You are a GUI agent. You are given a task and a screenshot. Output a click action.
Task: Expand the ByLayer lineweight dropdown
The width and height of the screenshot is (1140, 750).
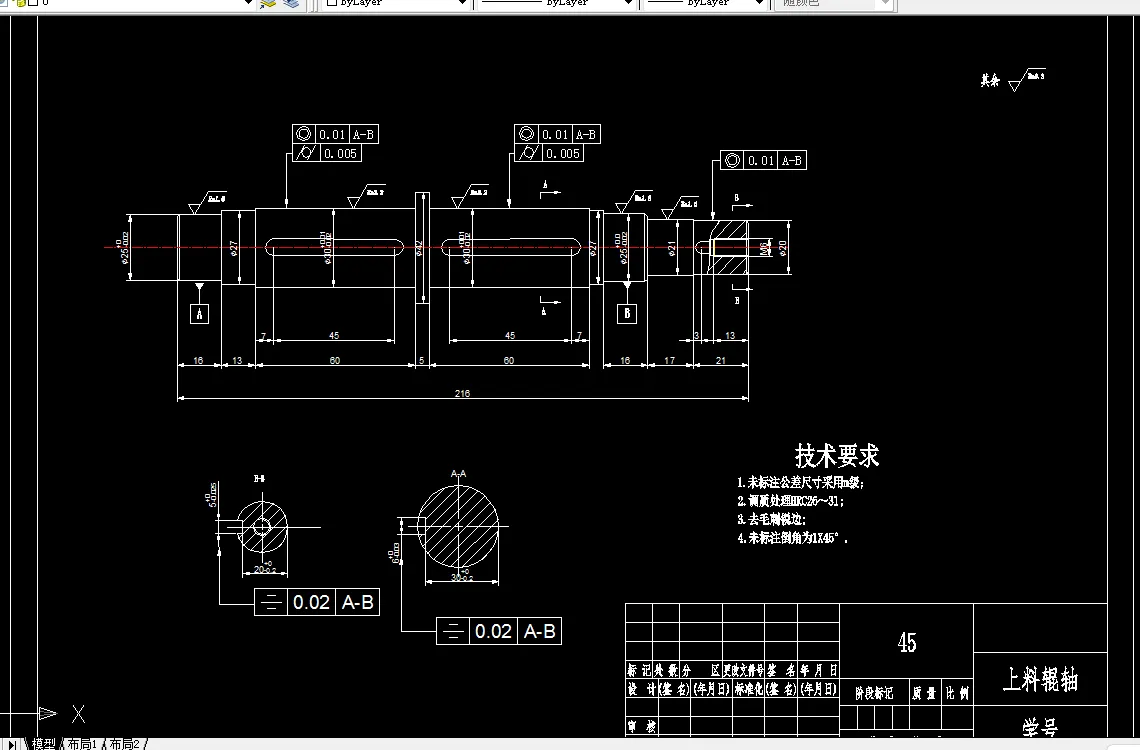[x=760, y=3]
